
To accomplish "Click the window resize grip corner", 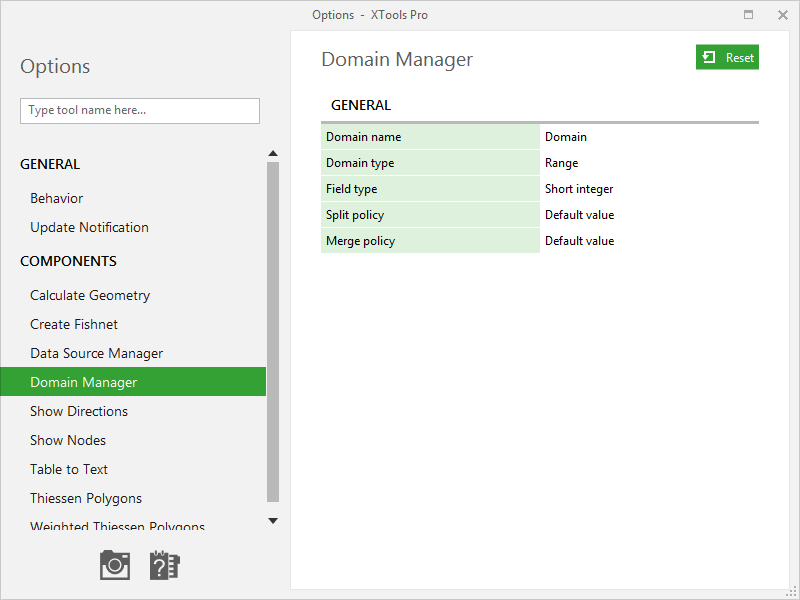I will tap(792, 592).
